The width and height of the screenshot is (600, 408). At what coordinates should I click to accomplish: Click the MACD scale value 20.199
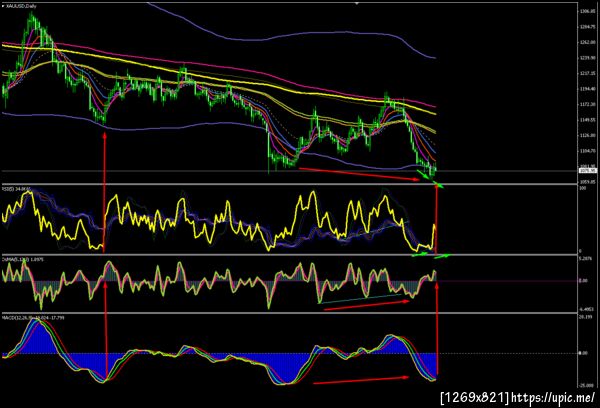coord(585,317)
